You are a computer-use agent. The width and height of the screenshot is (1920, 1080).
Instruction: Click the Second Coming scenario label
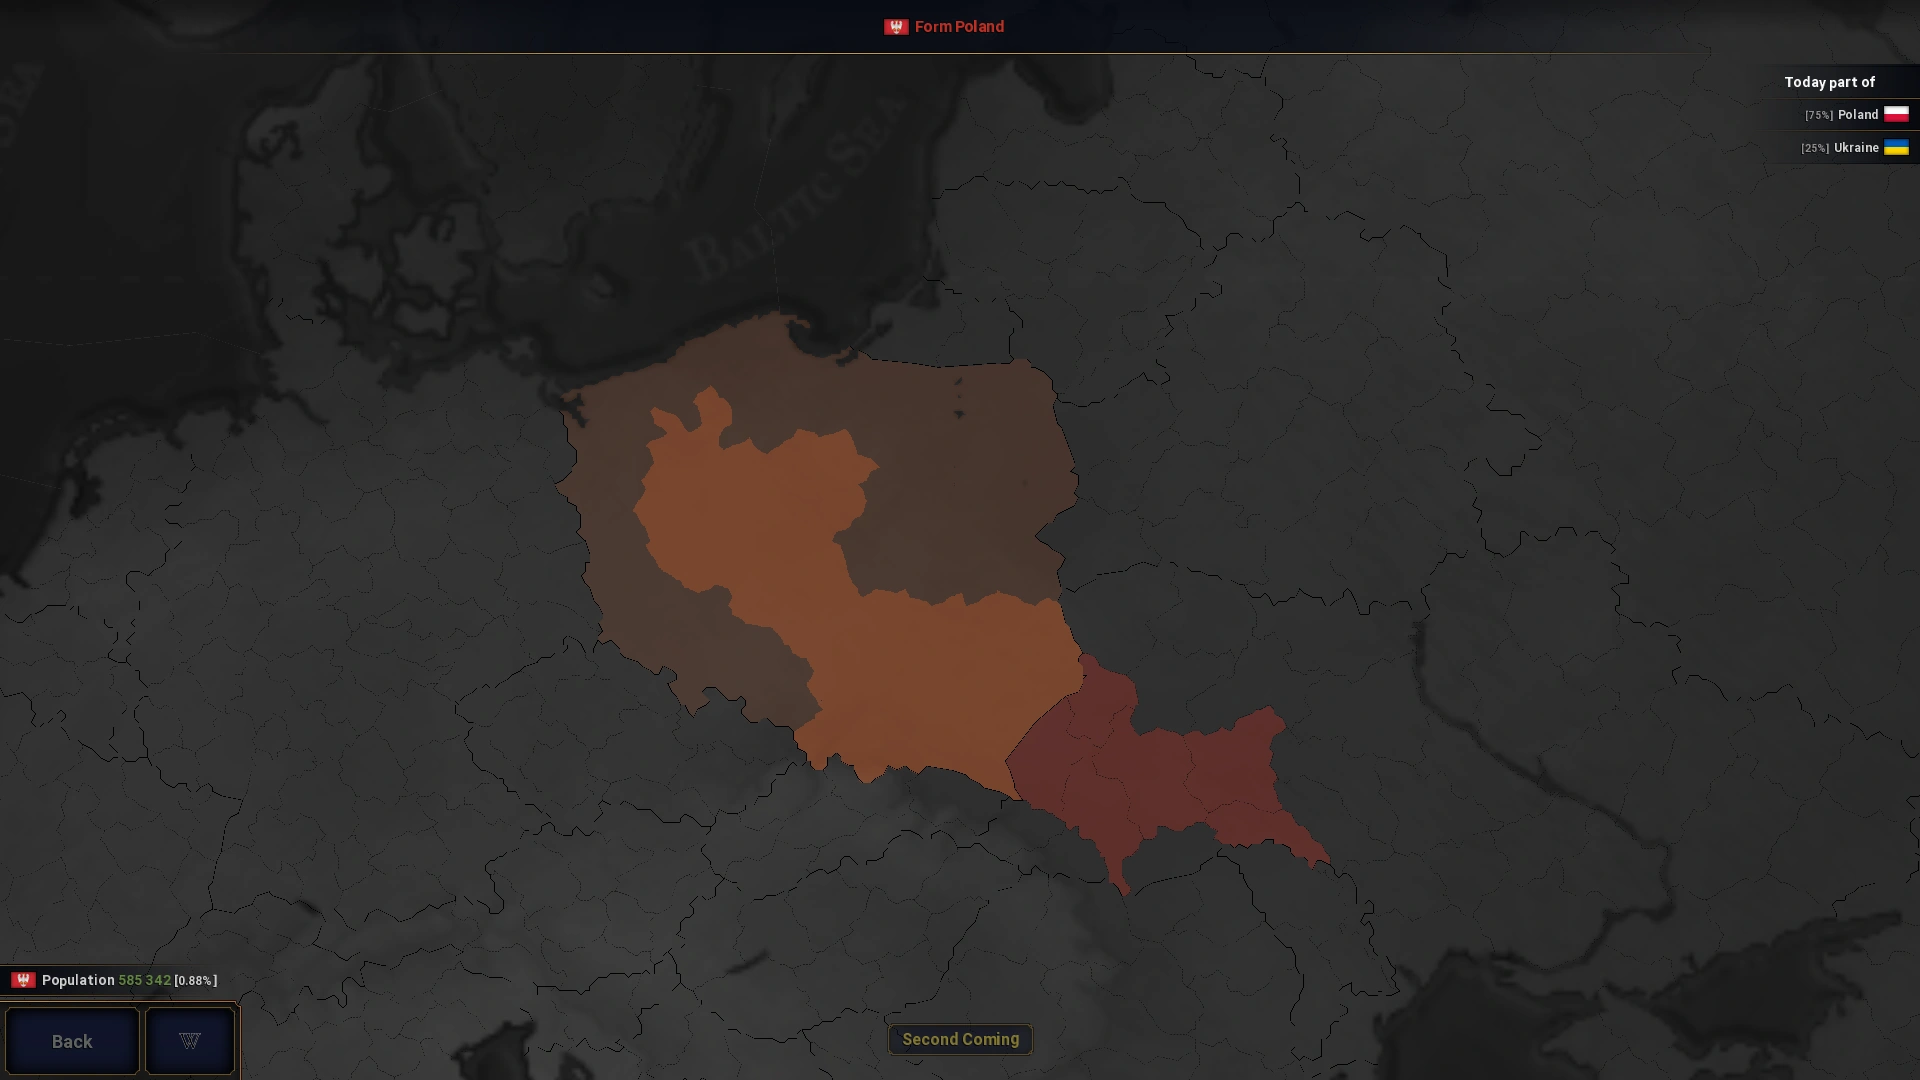(960, 1039)
